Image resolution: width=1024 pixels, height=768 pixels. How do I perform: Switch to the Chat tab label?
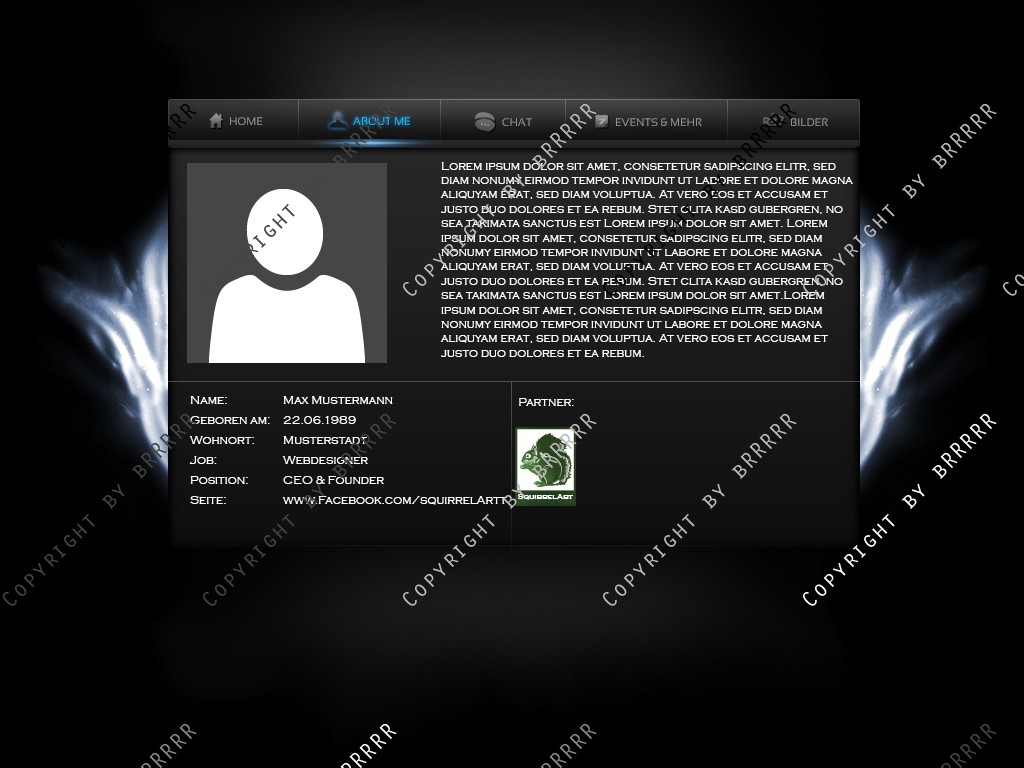[517, 122]
